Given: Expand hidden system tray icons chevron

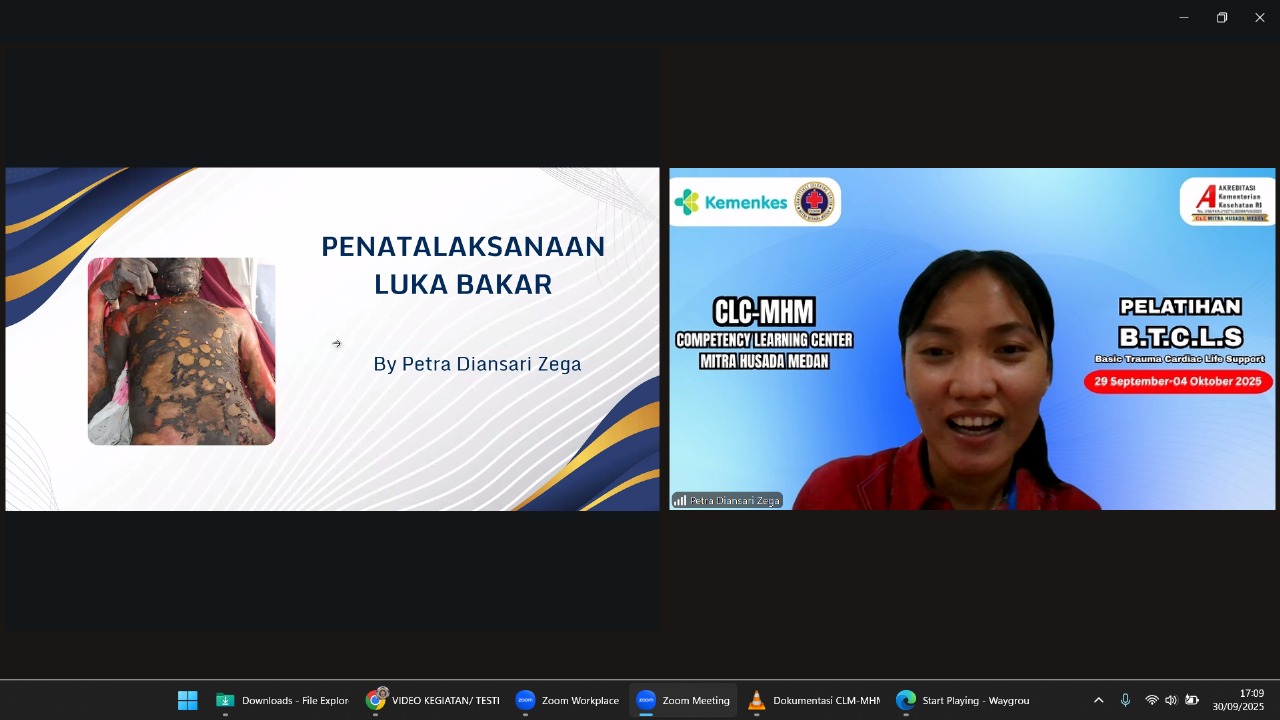Looking at the screenshot, I should click(1098, 700).
